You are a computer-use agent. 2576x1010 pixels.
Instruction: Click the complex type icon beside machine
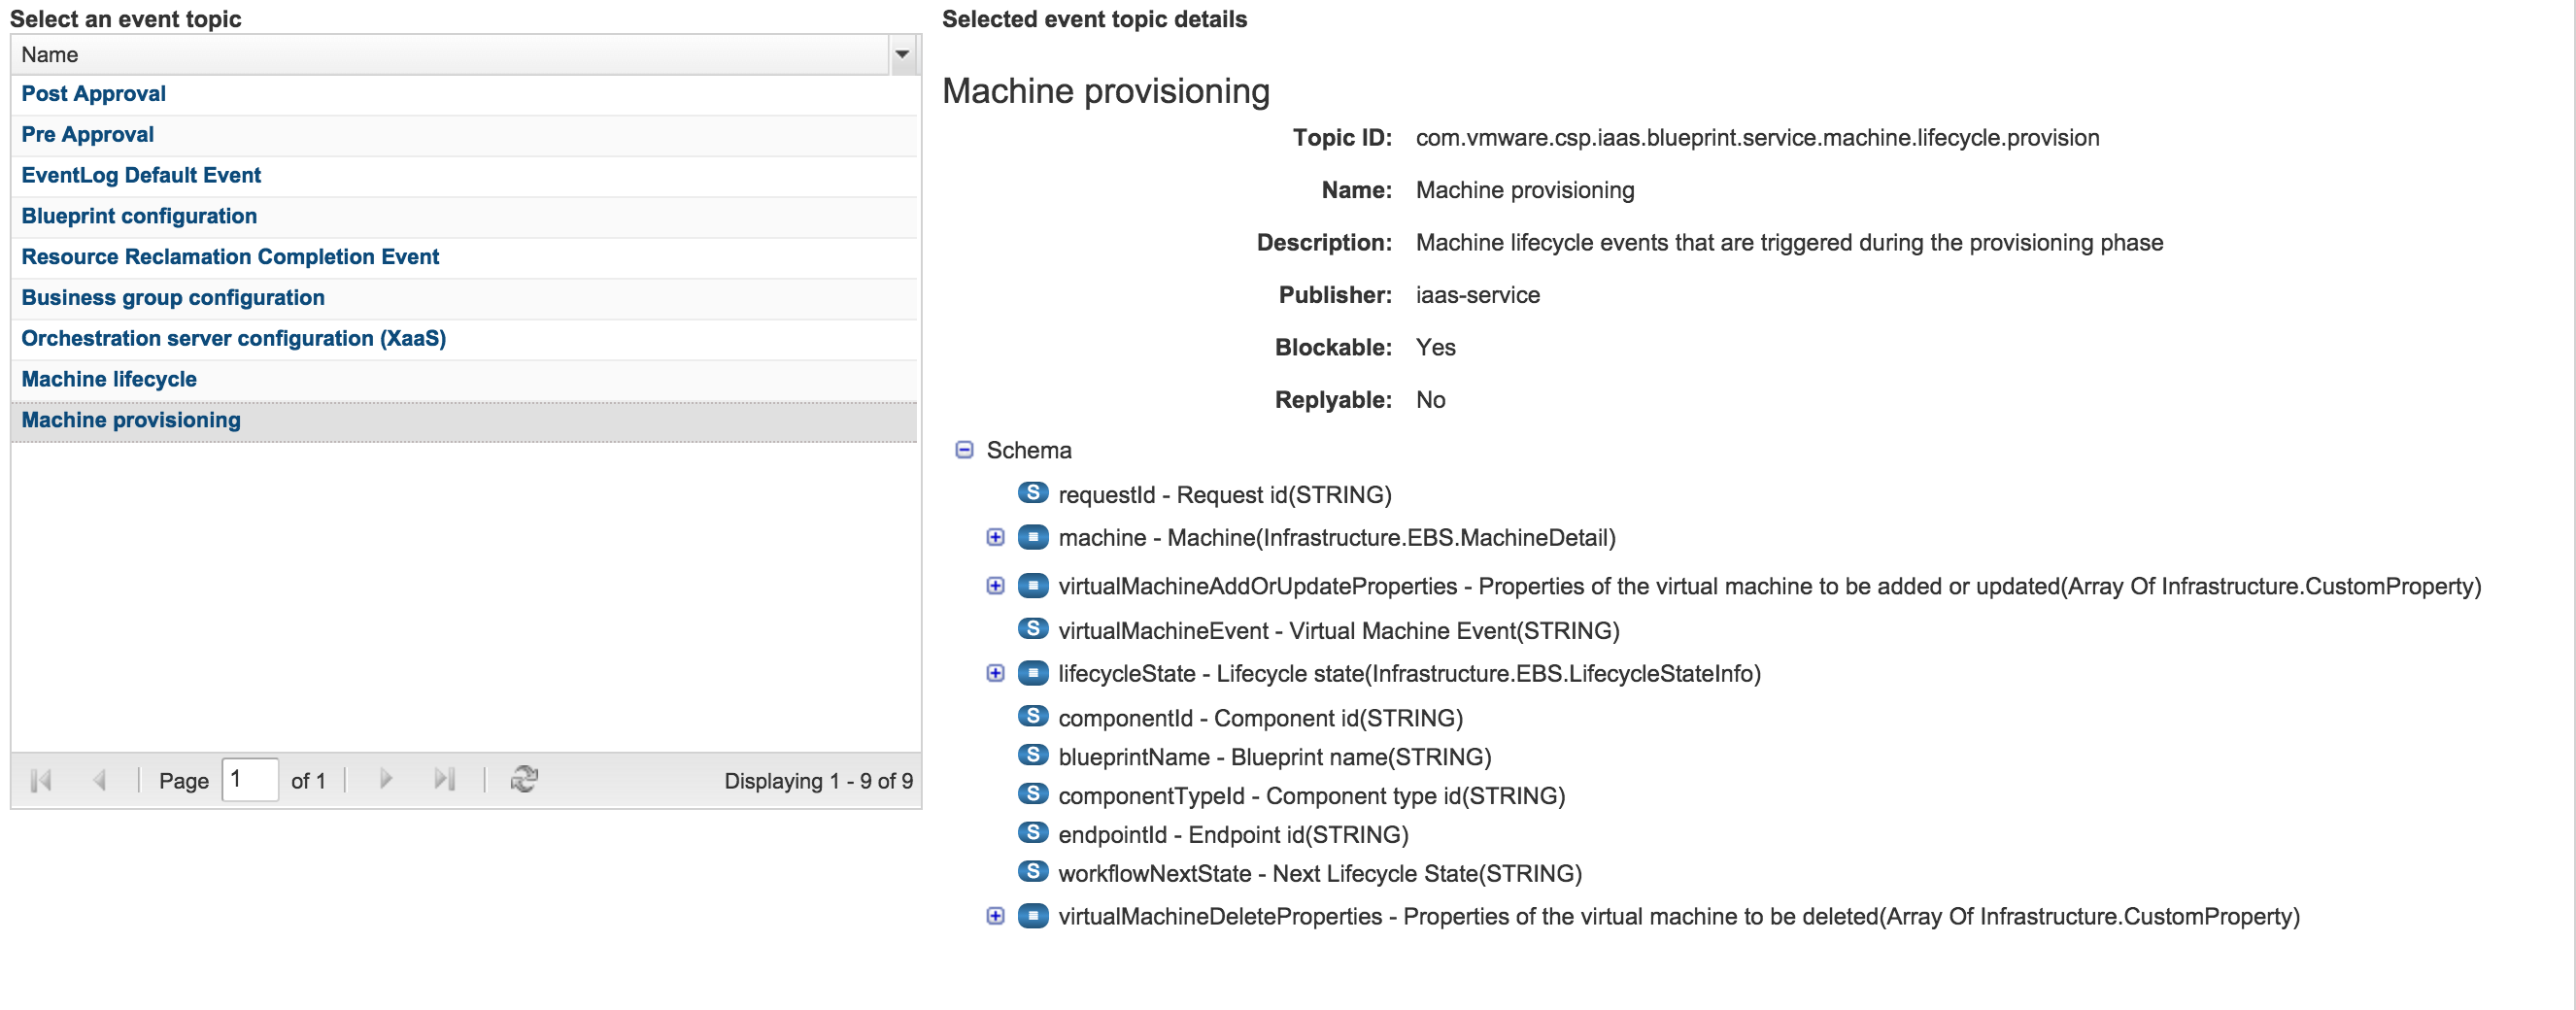click(1032, 537)
